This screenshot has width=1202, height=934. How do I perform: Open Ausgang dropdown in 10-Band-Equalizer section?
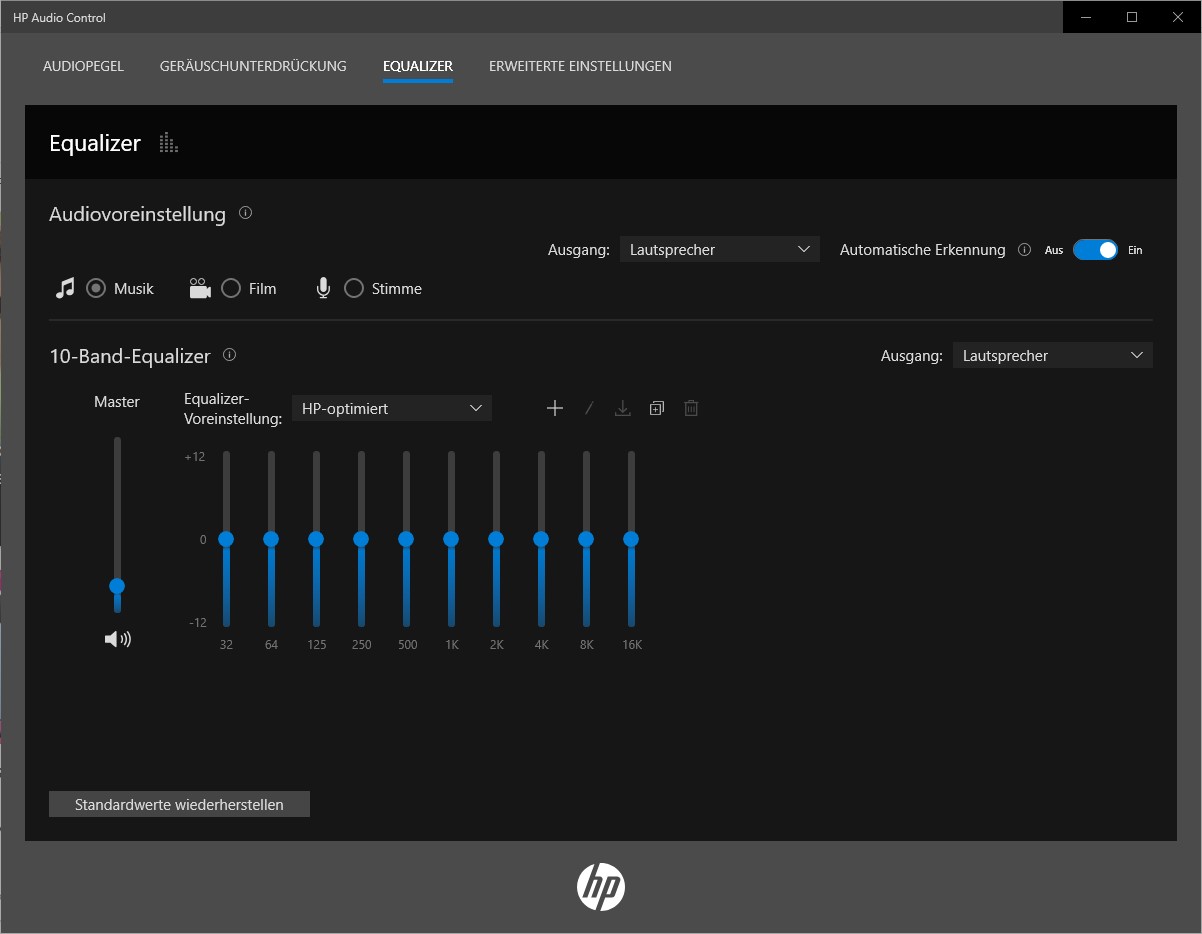(x=1053, y=355)
